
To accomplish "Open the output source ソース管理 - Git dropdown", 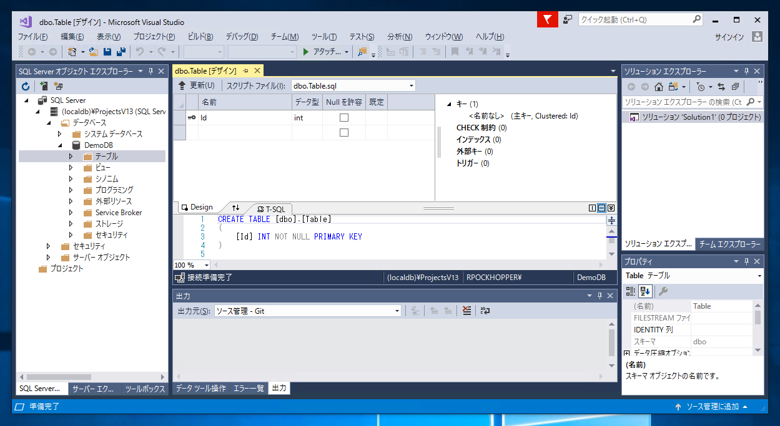I will click(397, 311).
